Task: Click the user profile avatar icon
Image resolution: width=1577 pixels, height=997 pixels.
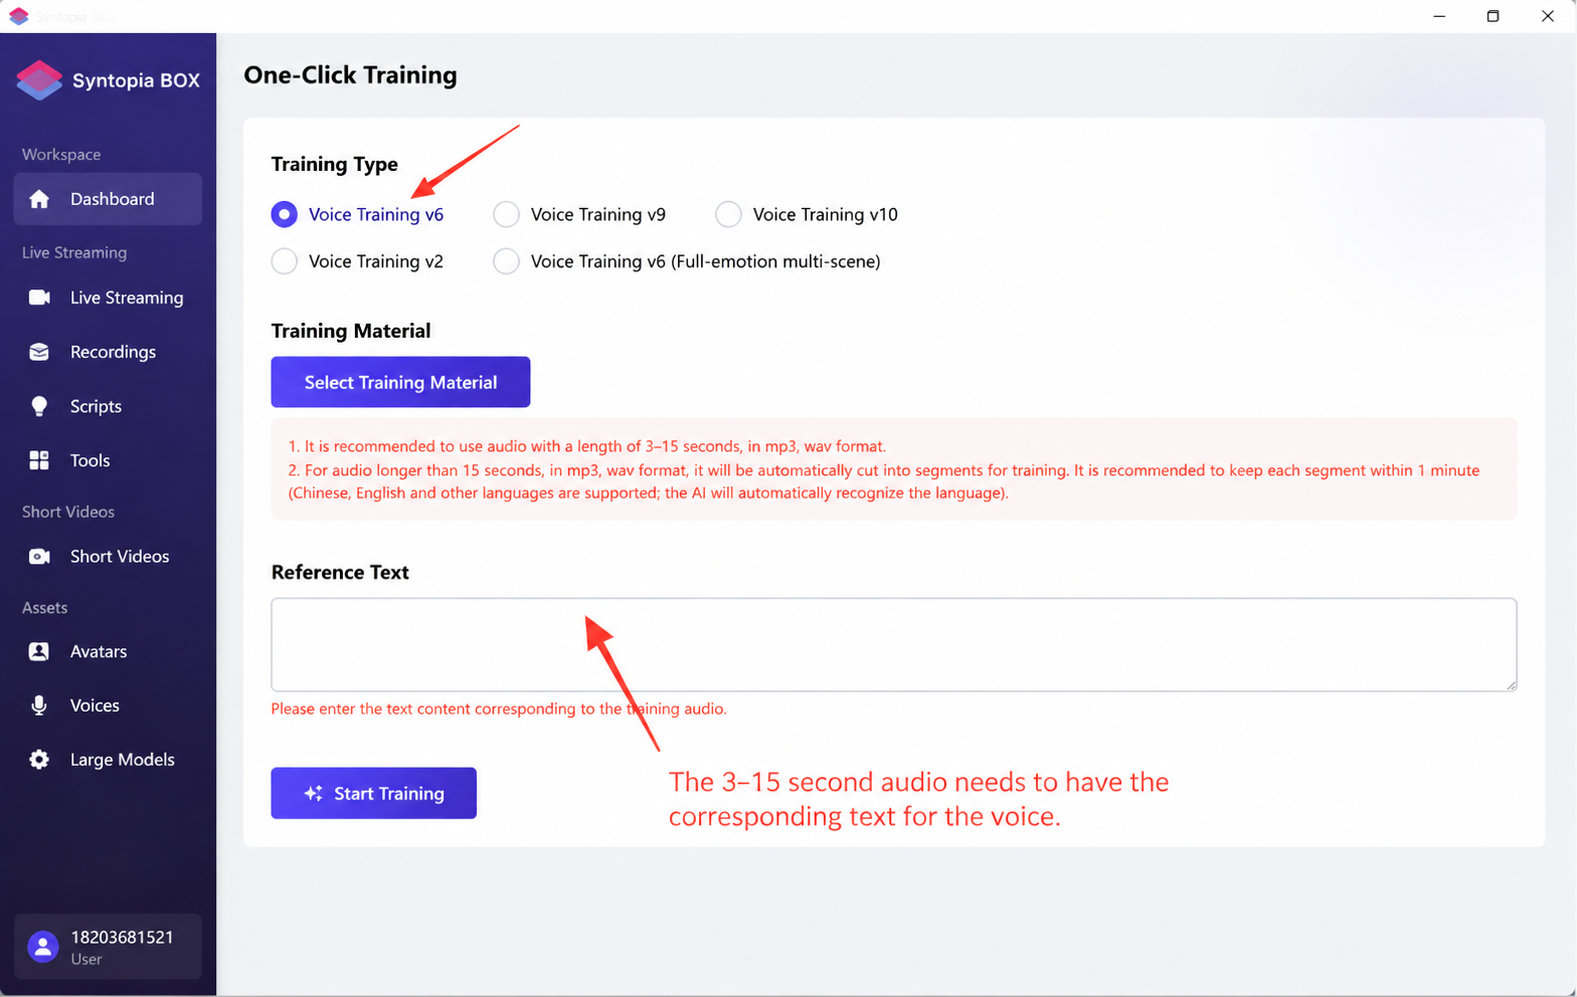Action: click(43, 946)
